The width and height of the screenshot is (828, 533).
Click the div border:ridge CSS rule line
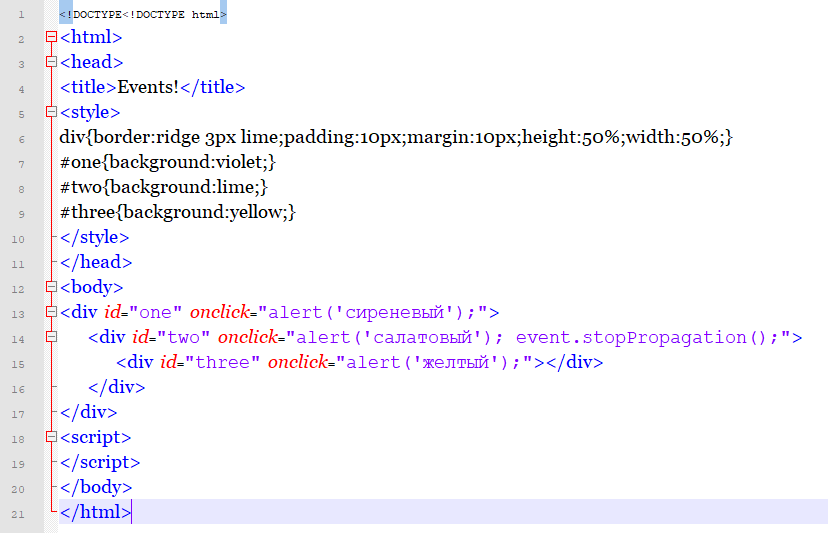(x=396, y=137)
